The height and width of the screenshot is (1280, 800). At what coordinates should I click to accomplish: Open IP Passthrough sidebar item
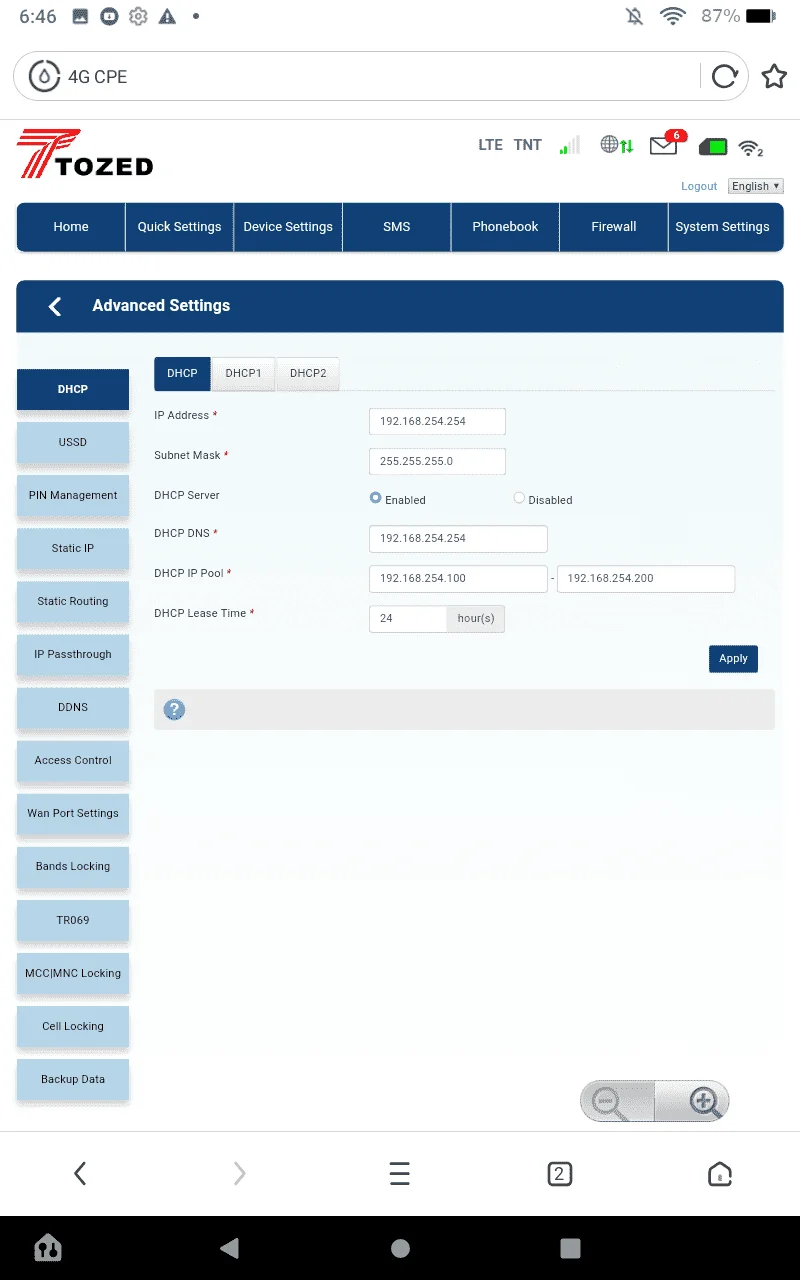pos(73,654)
